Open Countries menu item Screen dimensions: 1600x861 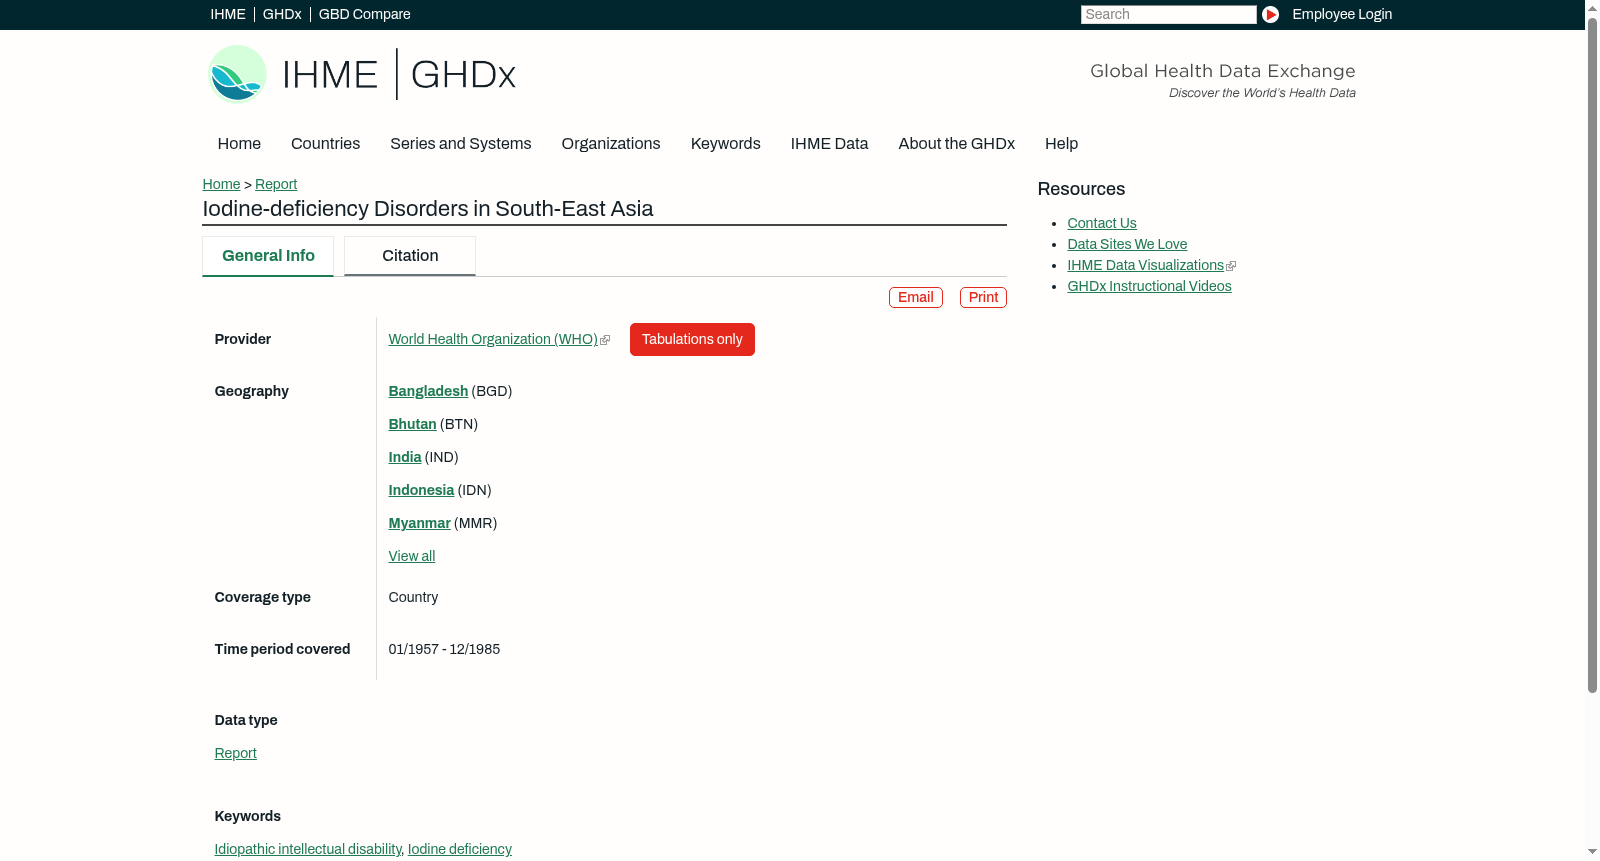pos(325,143)
